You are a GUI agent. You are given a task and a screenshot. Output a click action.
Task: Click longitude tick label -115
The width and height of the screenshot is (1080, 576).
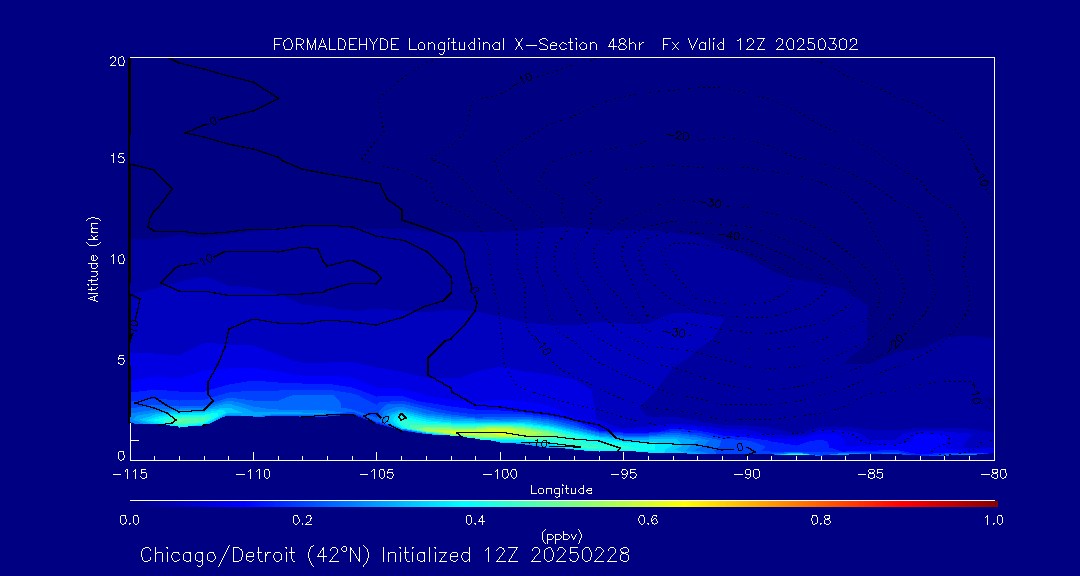(130, 474)
